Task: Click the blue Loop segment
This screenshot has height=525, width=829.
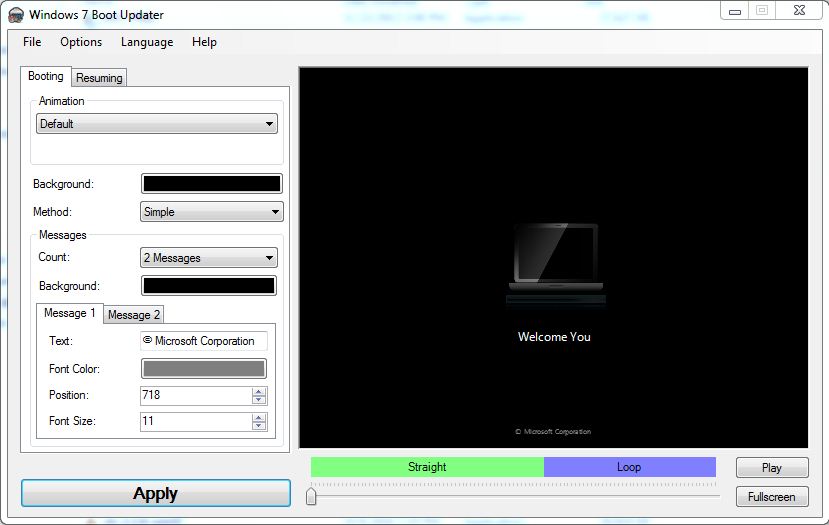Action: click(x=630, y=467)
